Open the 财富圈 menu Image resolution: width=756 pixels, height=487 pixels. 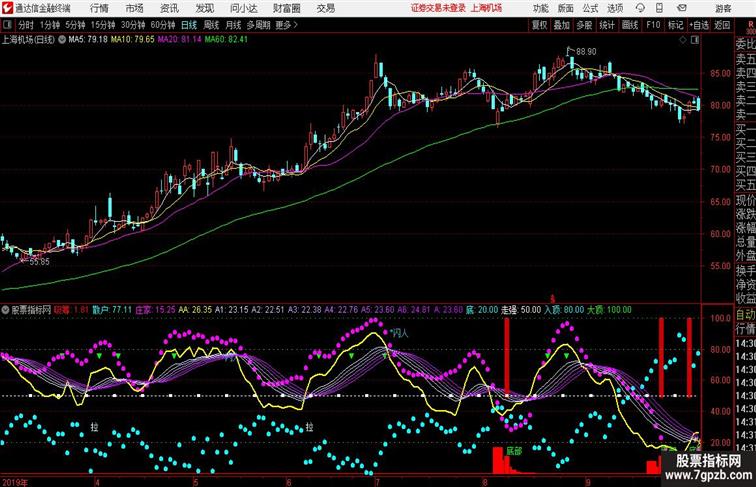click(286, 8)
